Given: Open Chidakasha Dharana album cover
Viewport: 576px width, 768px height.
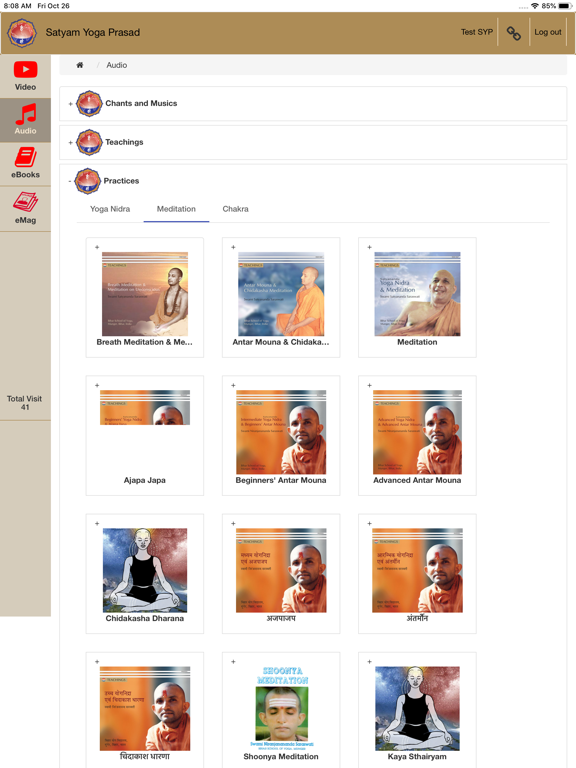Looking at the screenshot, I should (x=145, y=570).
